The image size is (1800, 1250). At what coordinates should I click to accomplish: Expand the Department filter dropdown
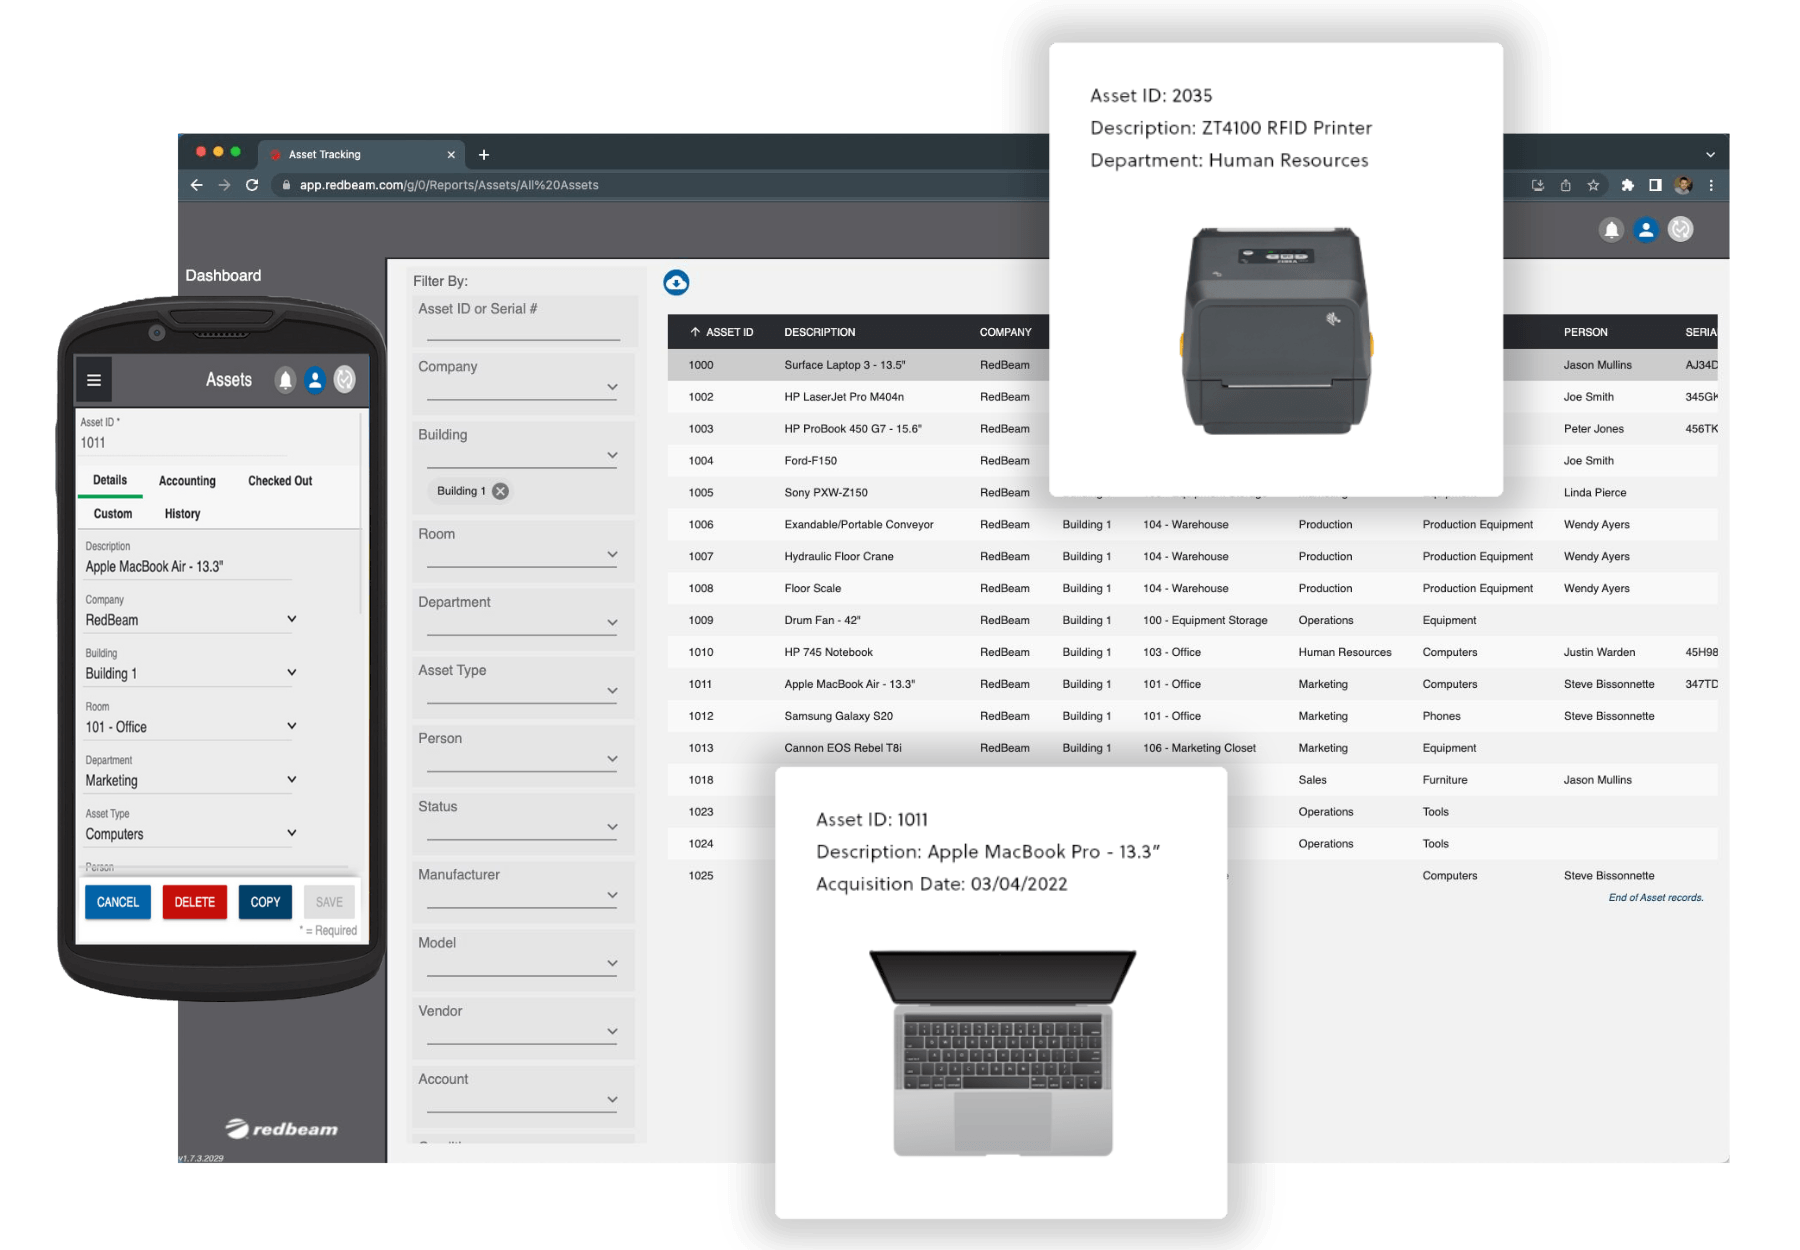[x=612, y=623]
